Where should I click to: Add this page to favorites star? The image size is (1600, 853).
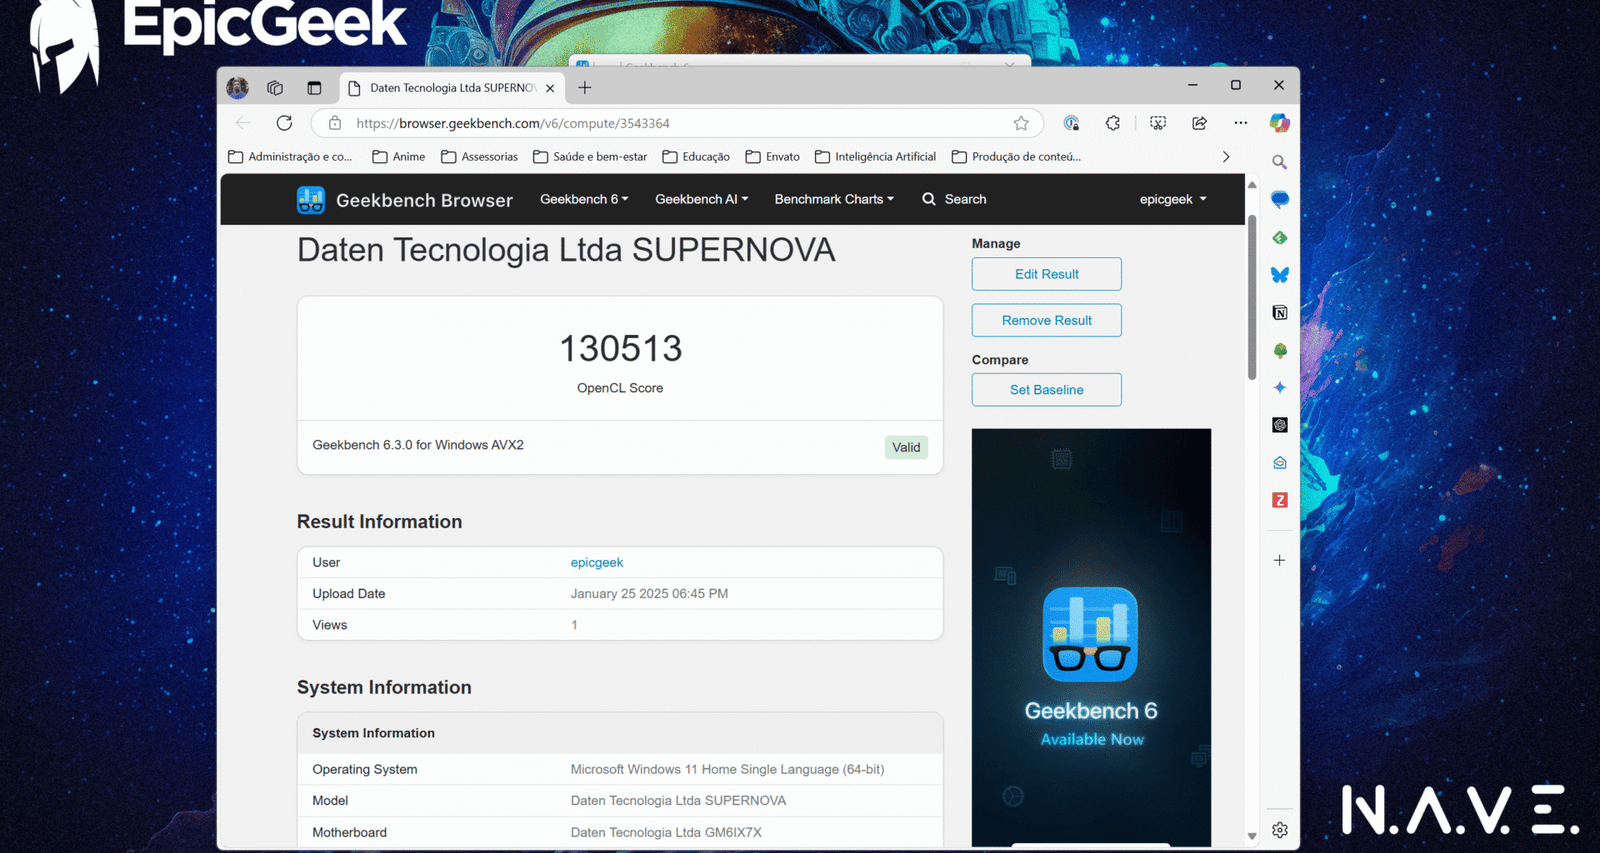tap(1021, 123)
